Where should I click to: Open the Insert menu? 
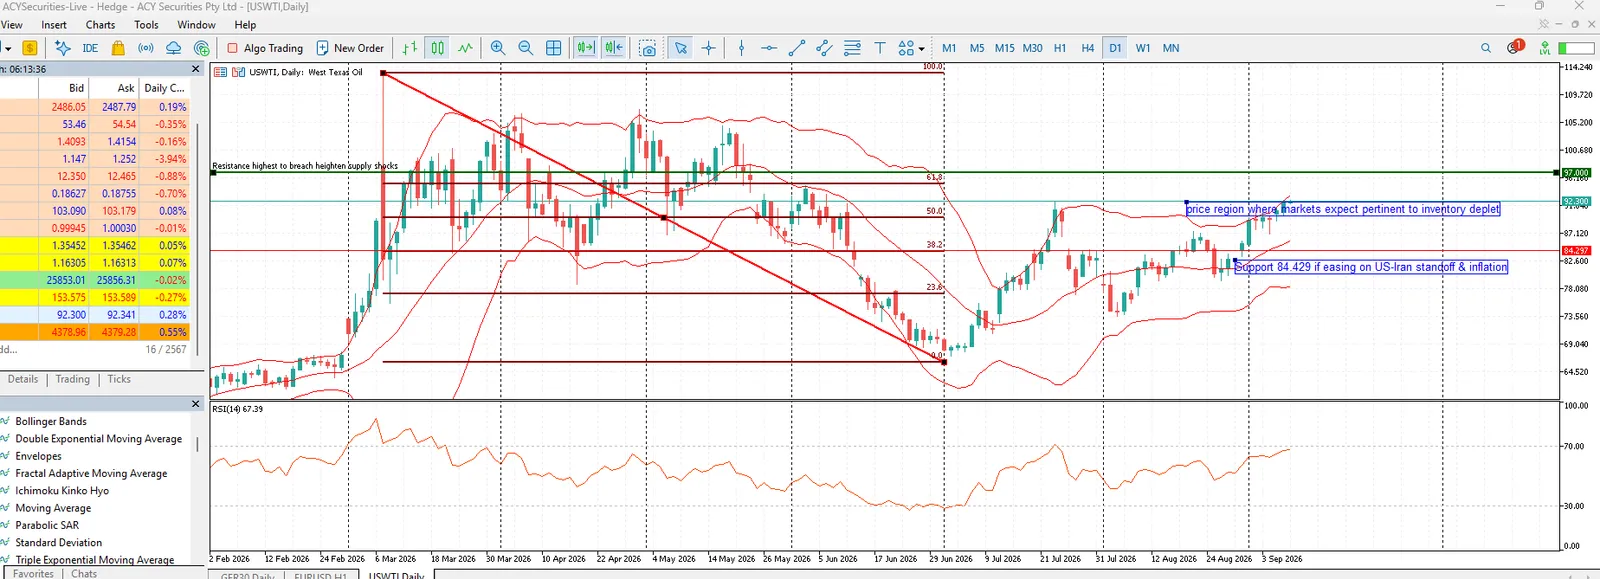point(54,25)
